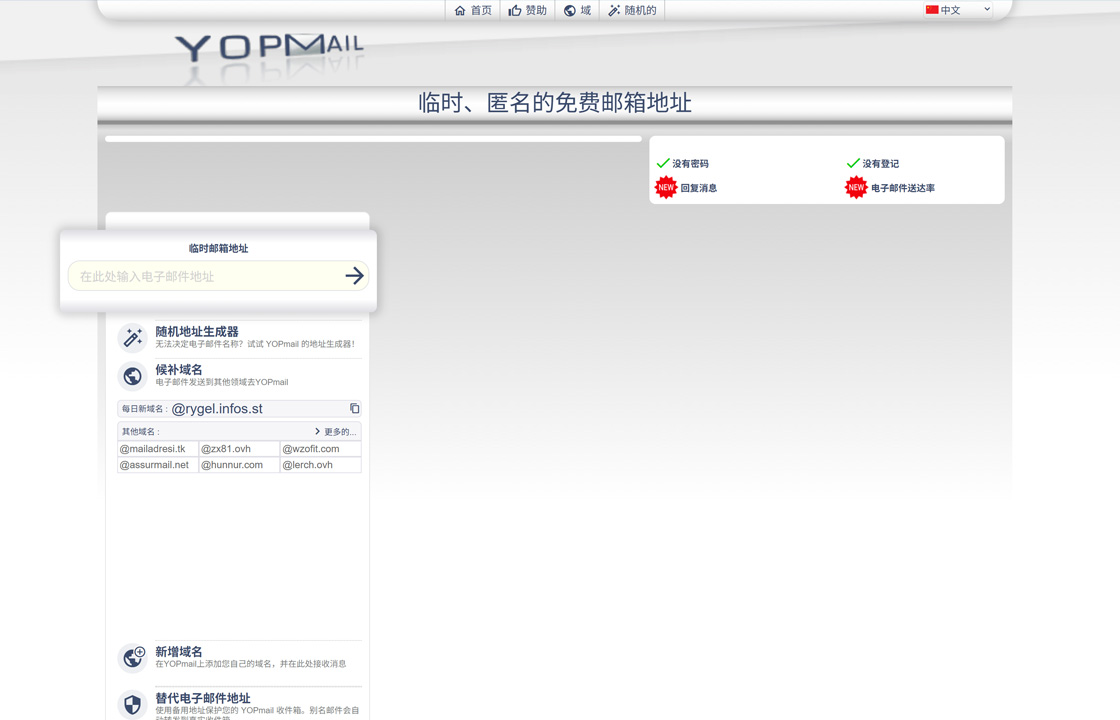Expand 更多的... other domains

click(335, 431)
